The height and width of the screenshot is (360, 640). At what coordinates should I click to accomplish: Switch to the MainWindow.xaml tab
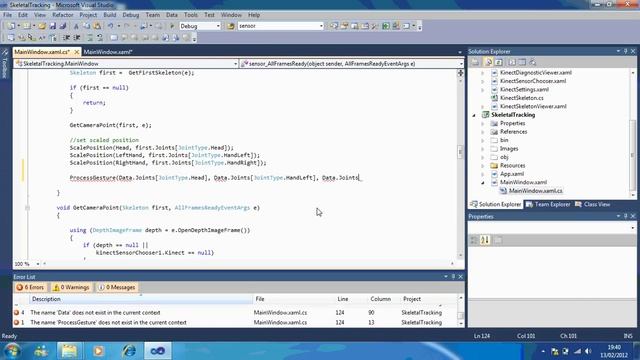[x=108, y=52]
